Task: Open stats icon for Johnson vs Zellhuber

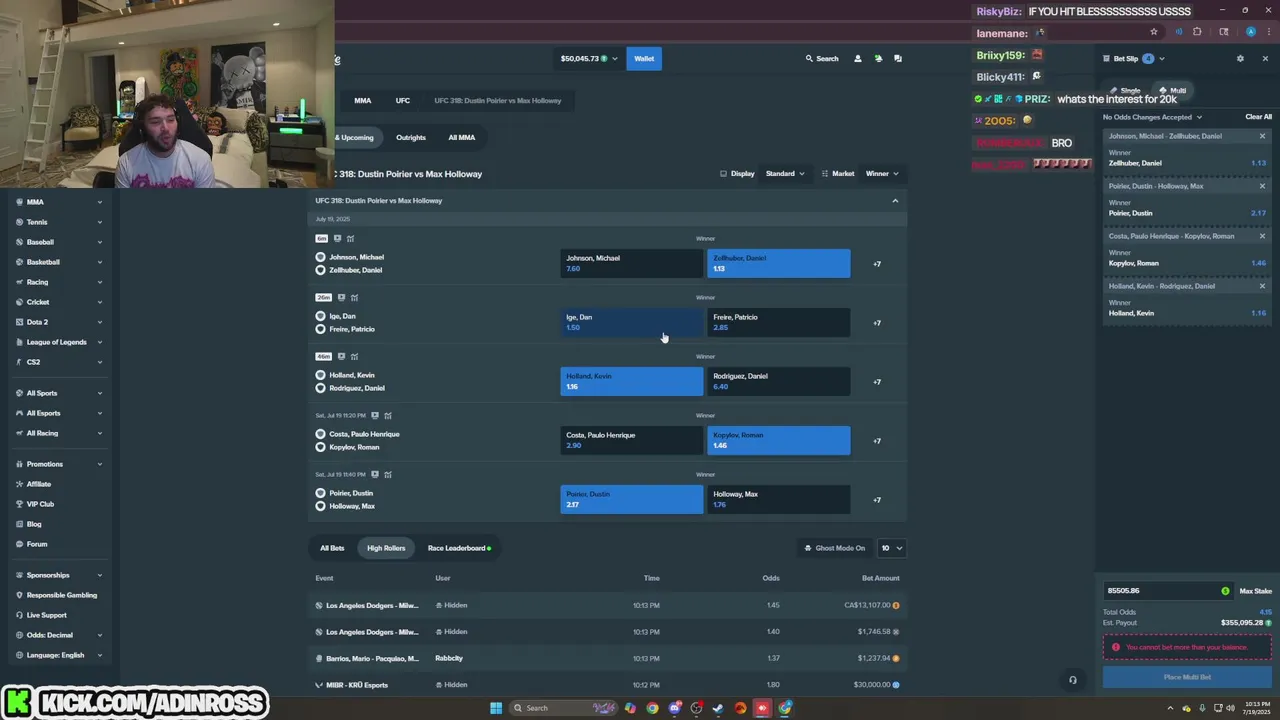Action: point(350,239)
